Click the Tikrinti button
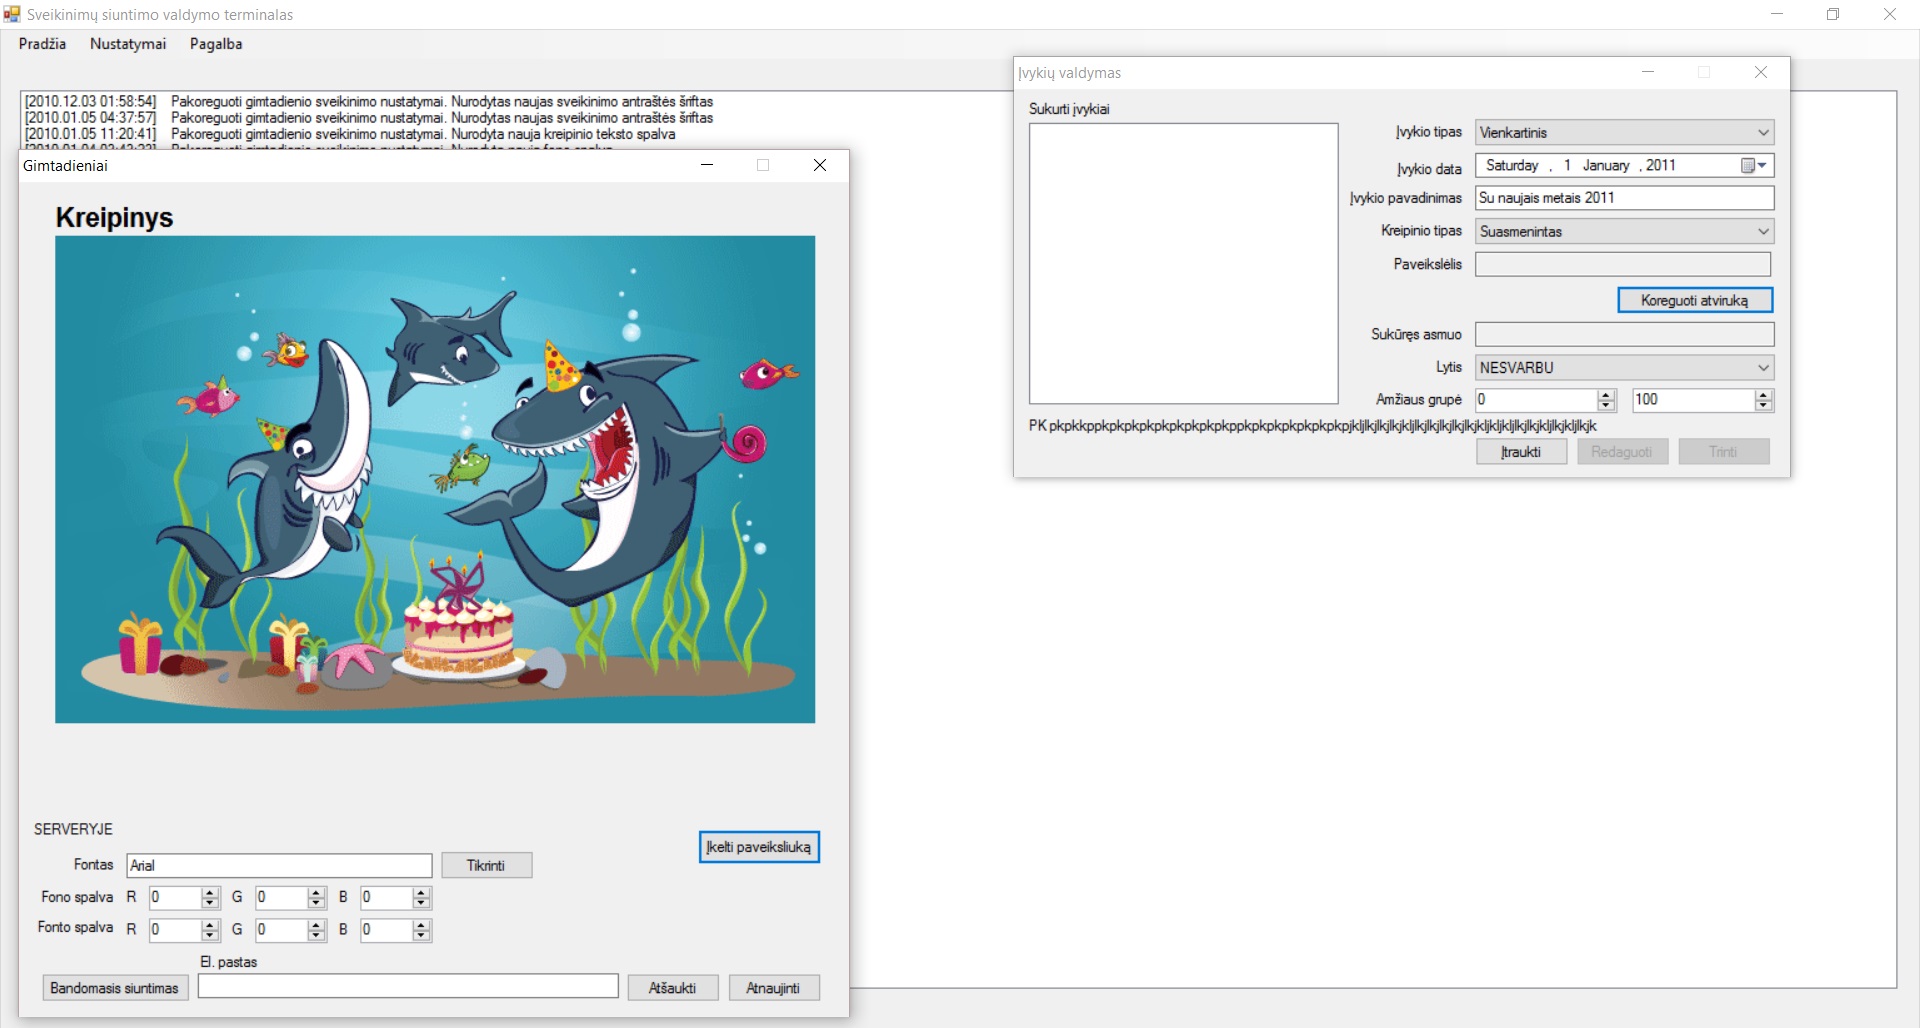This screenshot has width=1920, height=1028. pyautogui.click(x=486, y=866)
